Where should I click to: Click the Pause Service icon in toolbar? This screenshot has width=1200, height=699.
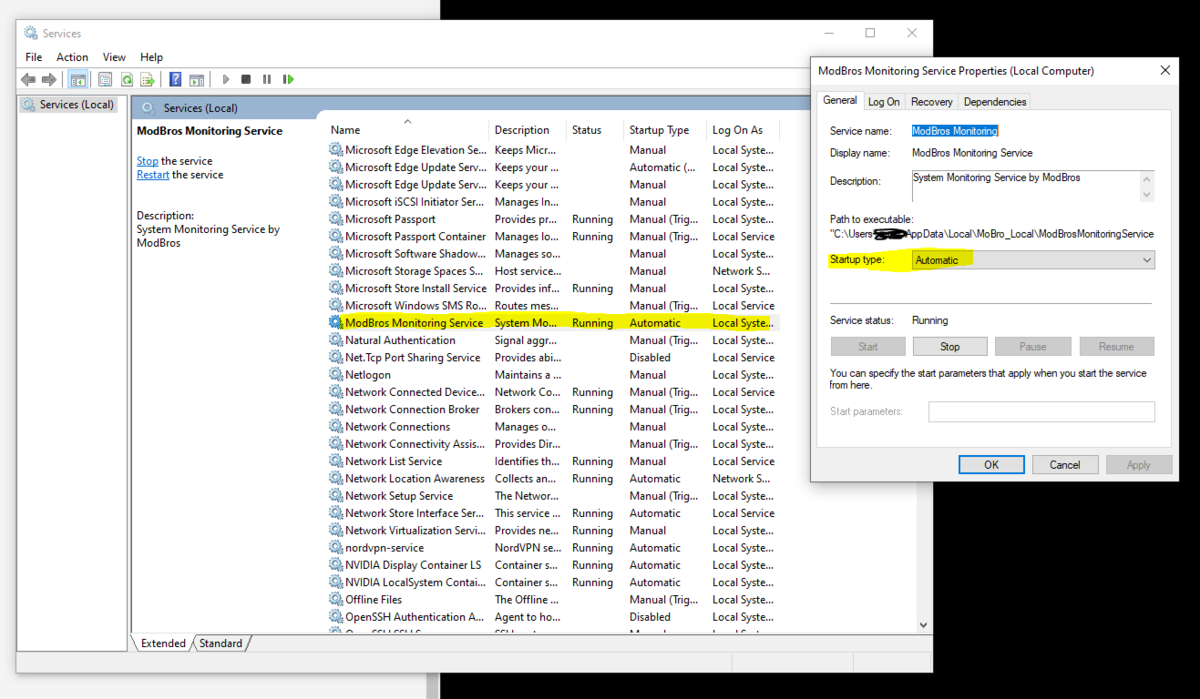tap(267, 79)
